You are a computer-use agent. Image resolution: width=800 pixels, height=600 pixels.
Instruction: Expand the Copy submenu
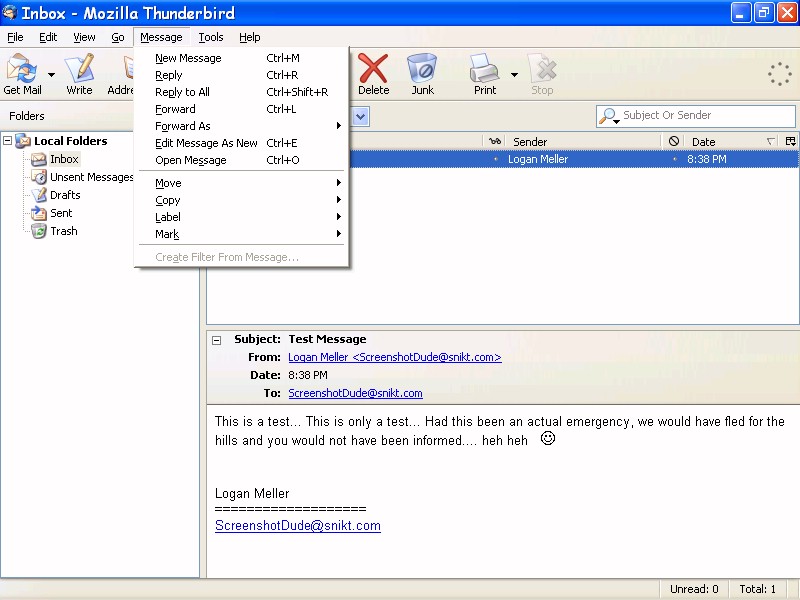point(242,200)
